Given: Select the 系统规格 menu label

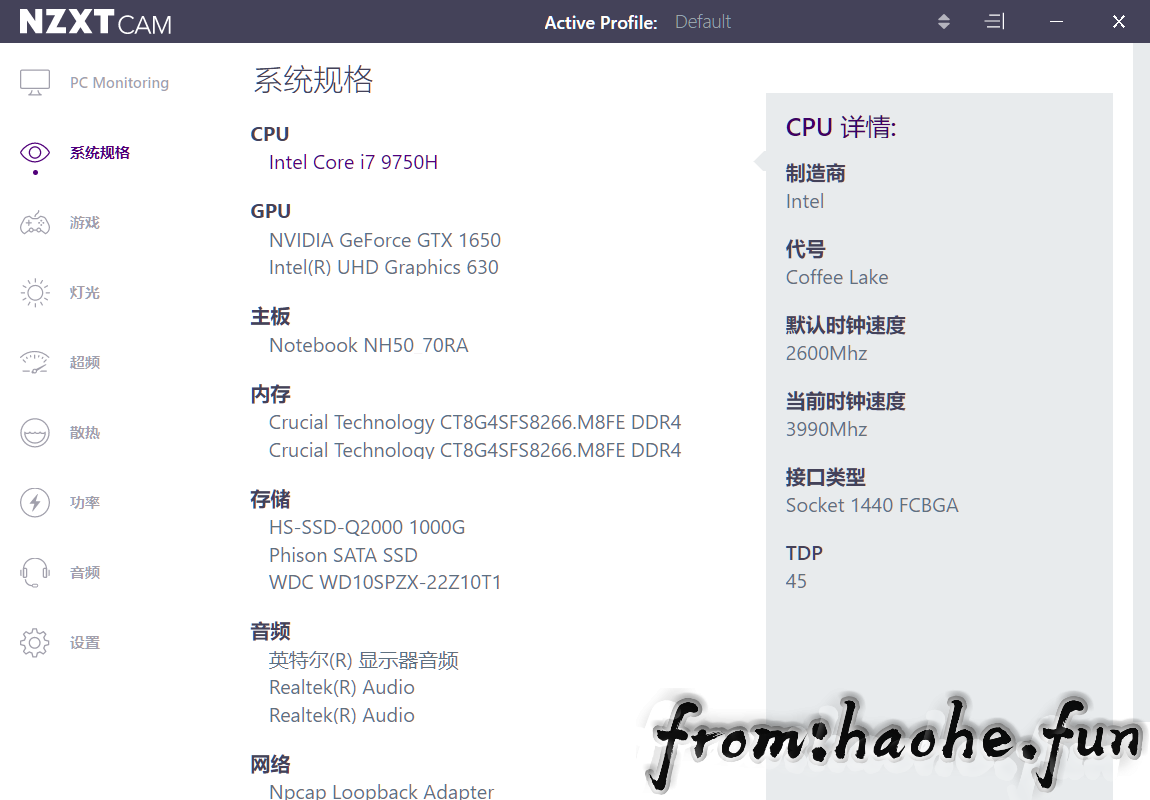Looking at the screenshot, I should coord(100,153).
